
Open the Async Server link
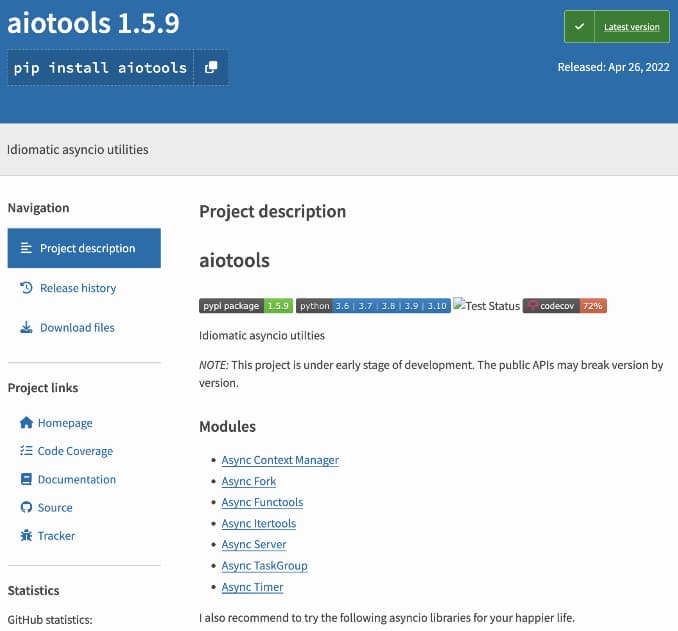254,544
